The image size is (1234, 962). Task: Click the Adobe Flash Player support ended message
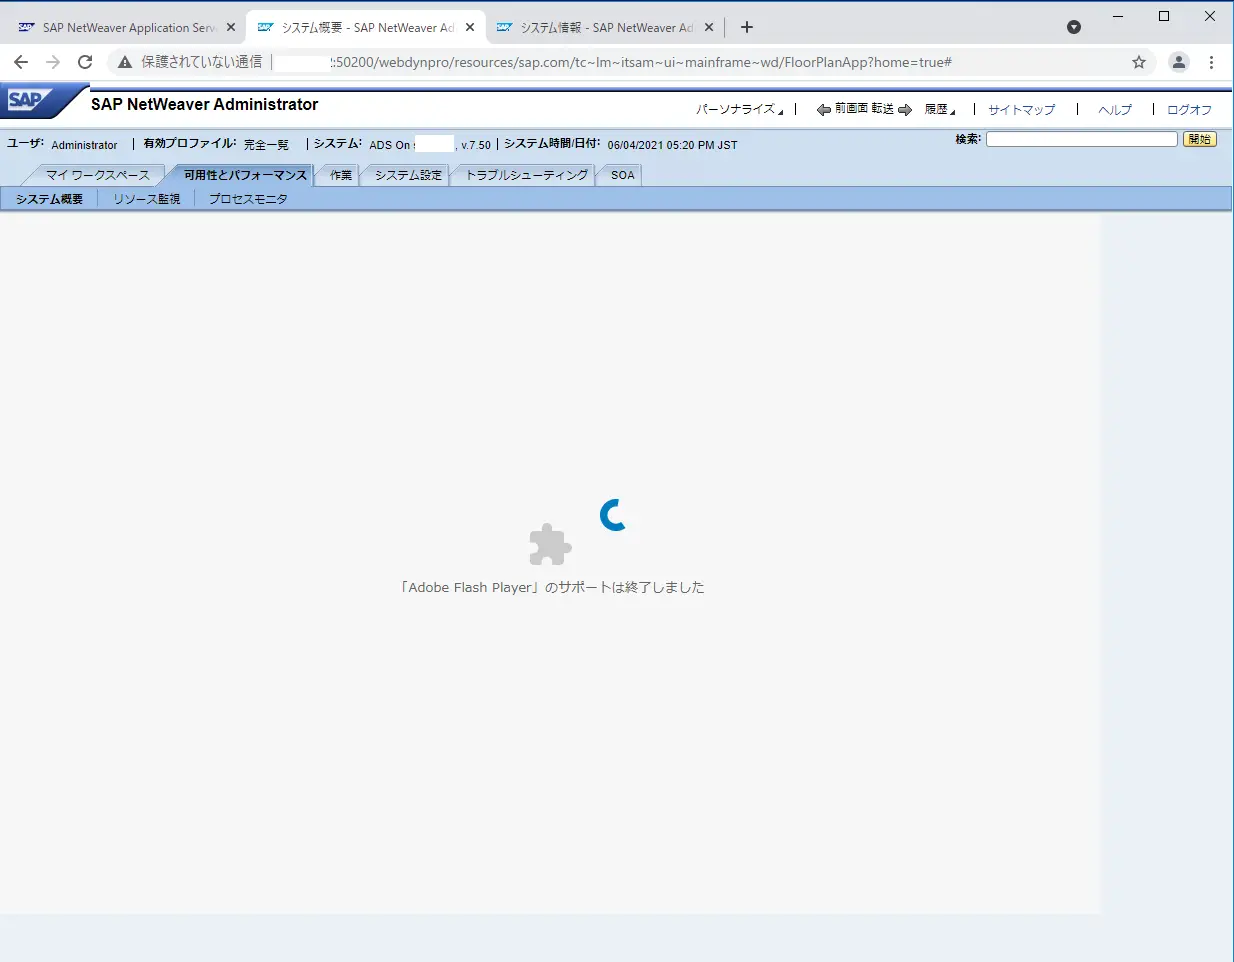(x=552, y=587)
